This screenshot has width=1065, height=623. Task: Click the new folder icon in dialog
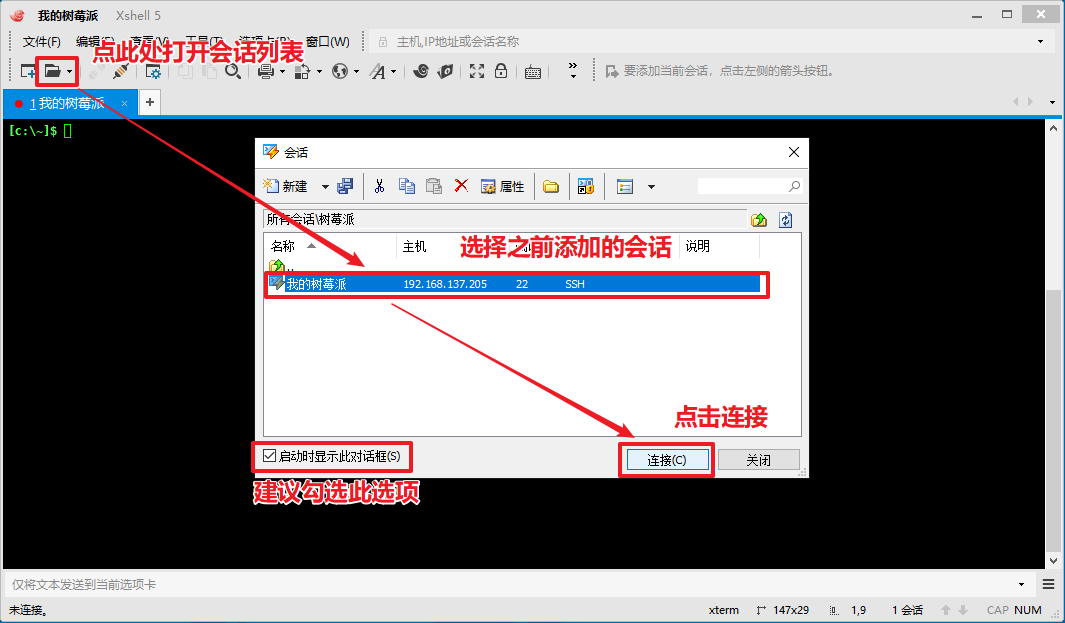point(551,186)
